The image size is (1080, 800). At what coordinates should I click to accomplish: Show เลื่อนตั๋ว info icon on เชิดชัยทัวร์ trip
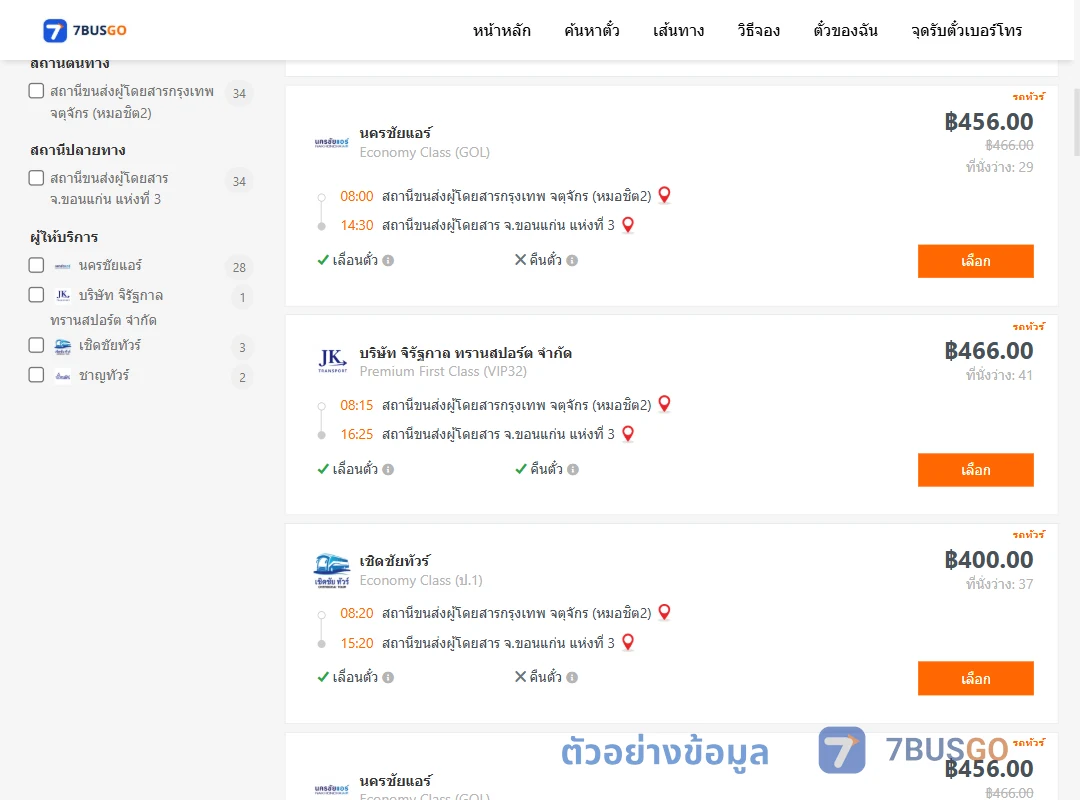[x=388, y=677]
